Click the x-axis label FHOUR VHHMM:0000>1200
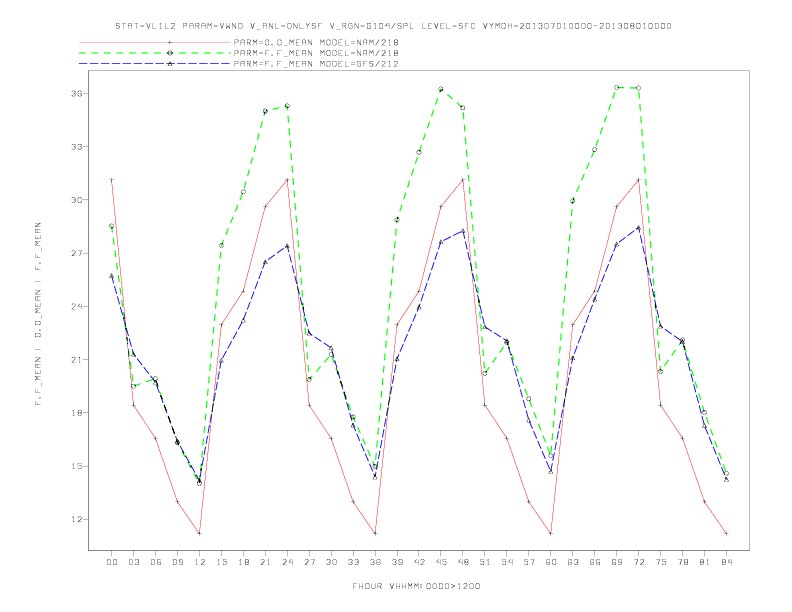792x612 pixels. click(416, 586)
